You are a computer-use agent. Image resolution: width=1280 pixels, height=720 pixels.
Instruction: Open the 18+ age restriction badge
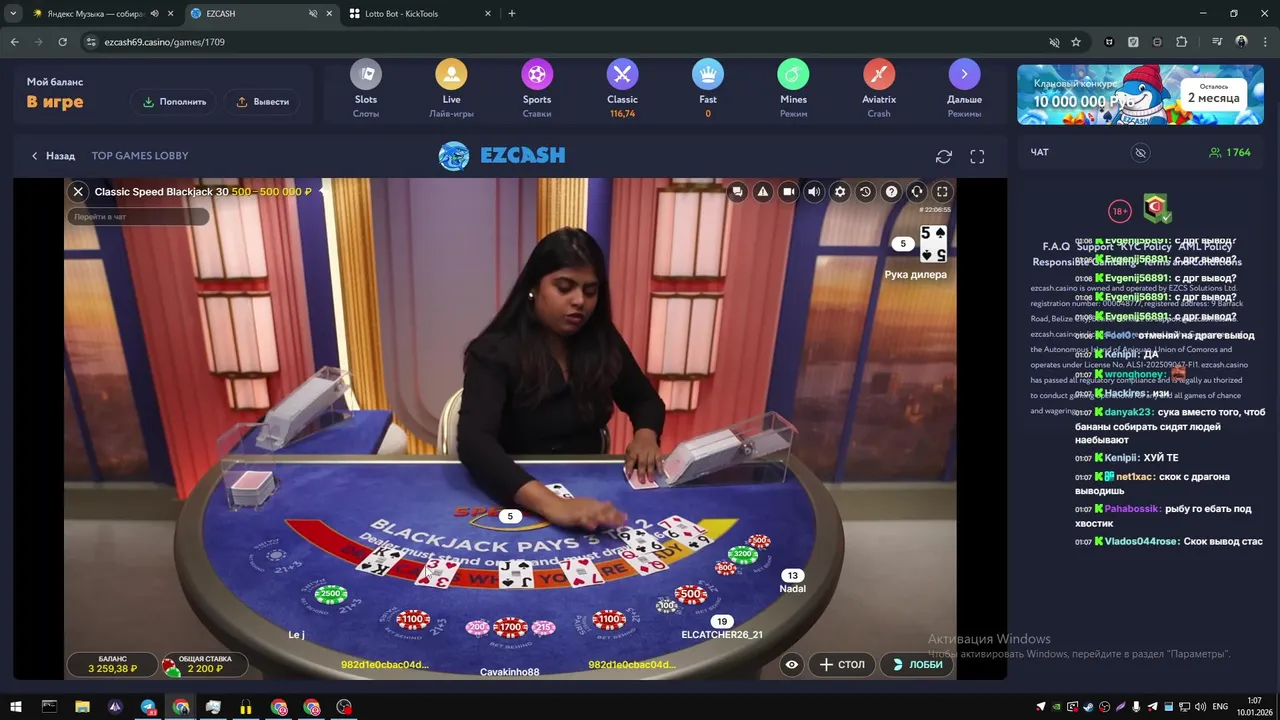[x=1120, y=211]
